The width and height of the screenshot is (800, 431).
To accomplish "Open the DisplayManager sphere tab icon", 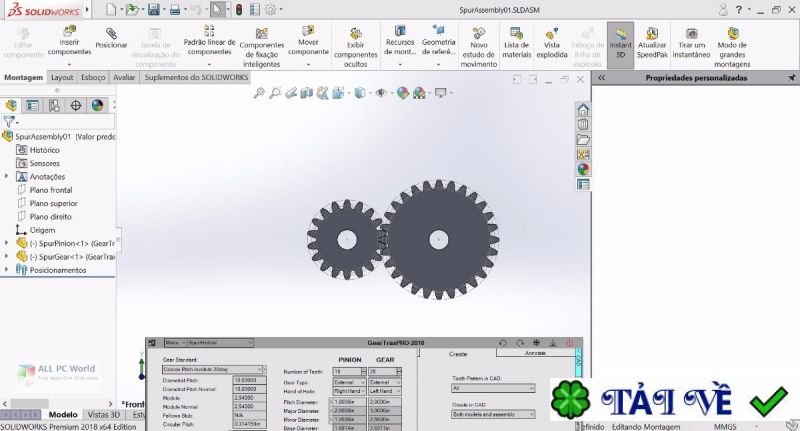I will pyautogui.click(x=97, y=105).
